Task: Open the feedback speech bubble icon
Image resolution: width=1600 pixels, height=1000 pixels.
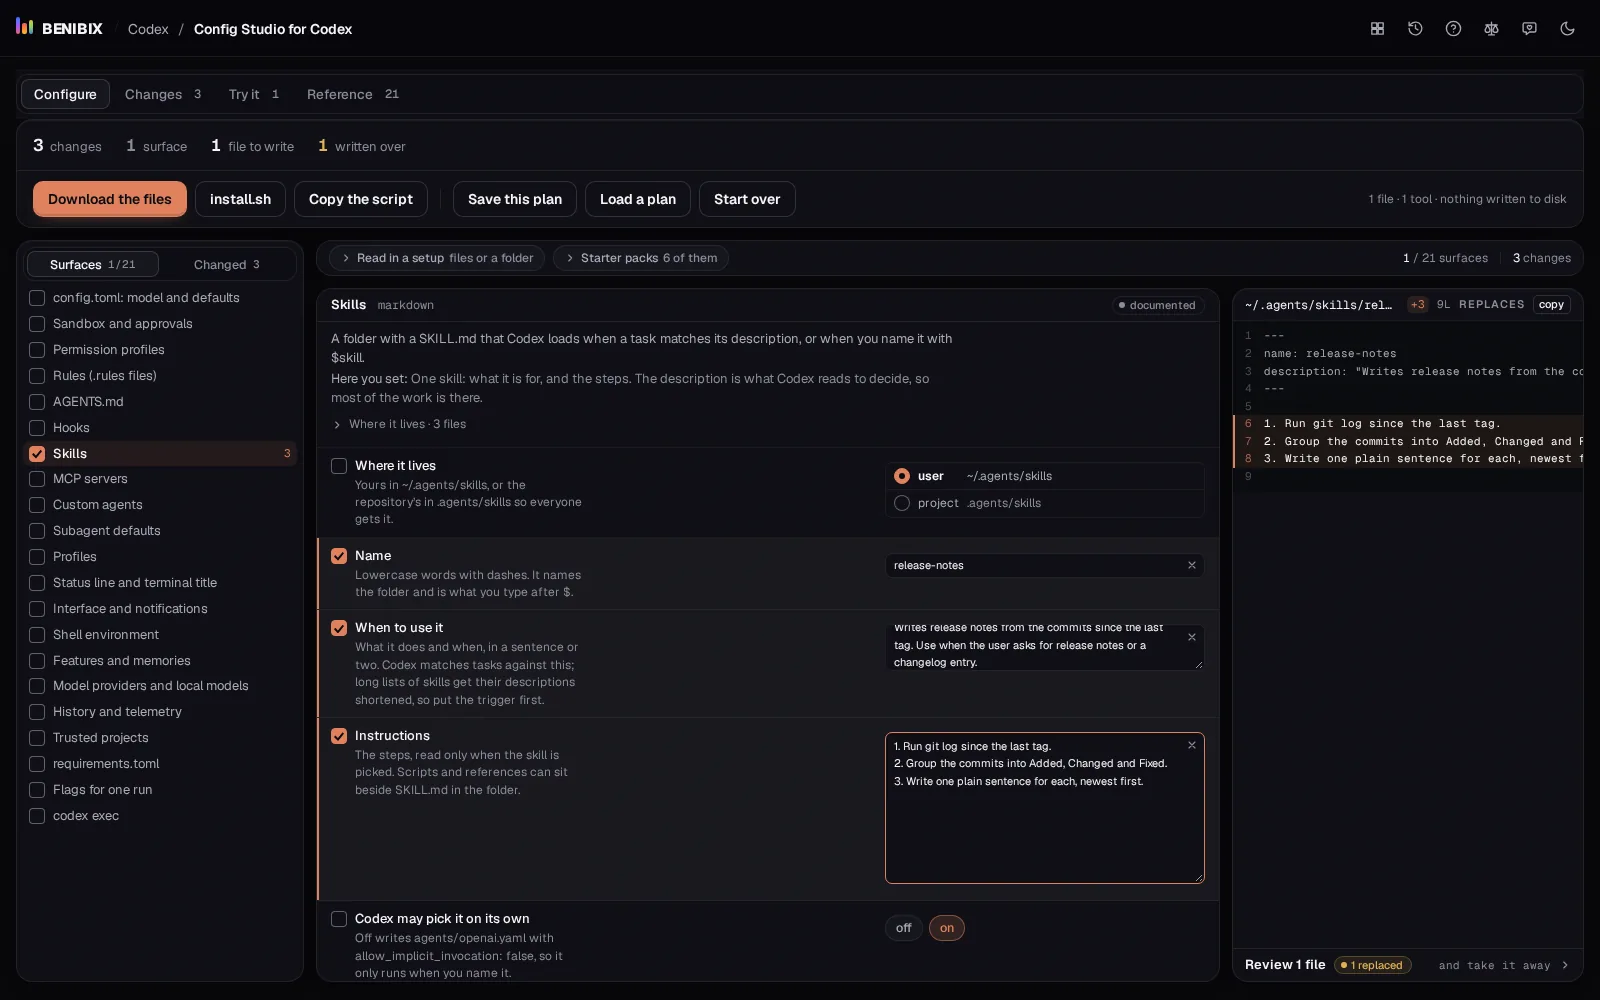Action: point(1529,29)
